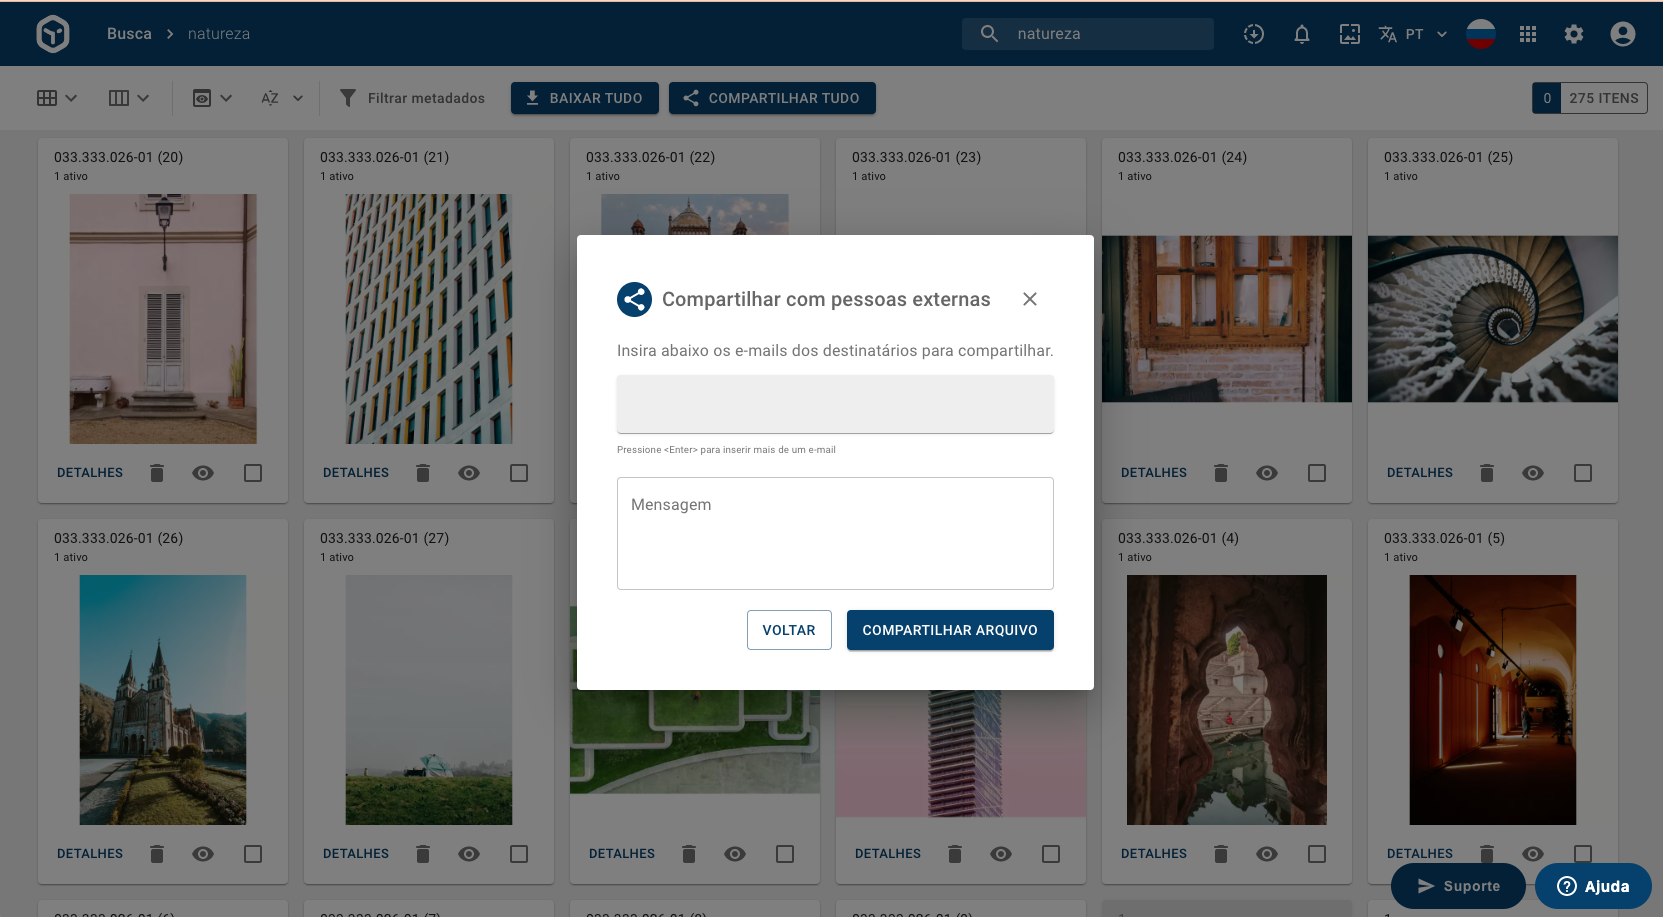Click COMPARTILHAR ARQUIVO button
This screenshot has height=917, width=1663.
coord(950,630)
